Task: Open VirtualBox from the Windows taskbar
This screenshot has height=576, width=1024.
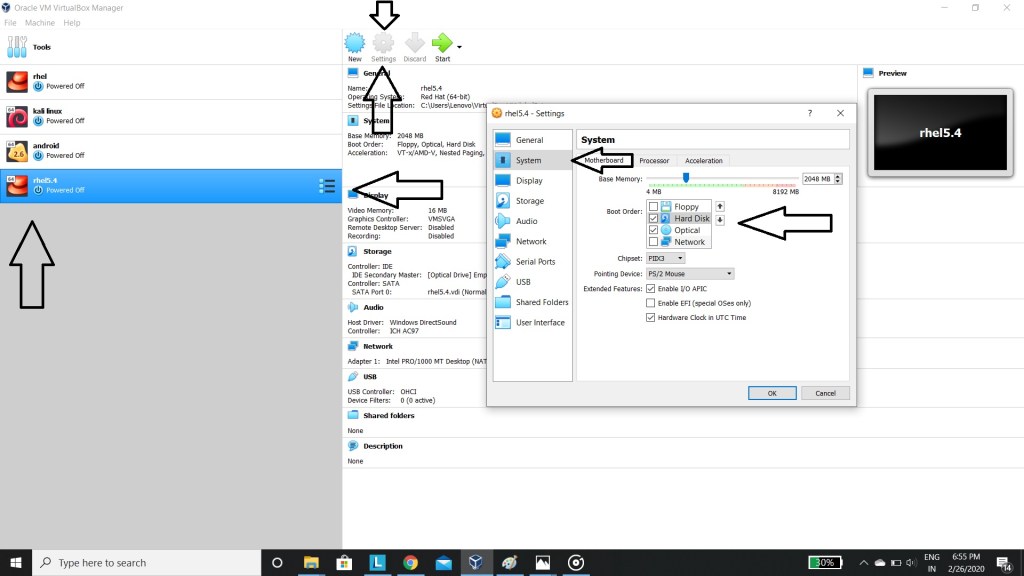Action: pos(476,562)
